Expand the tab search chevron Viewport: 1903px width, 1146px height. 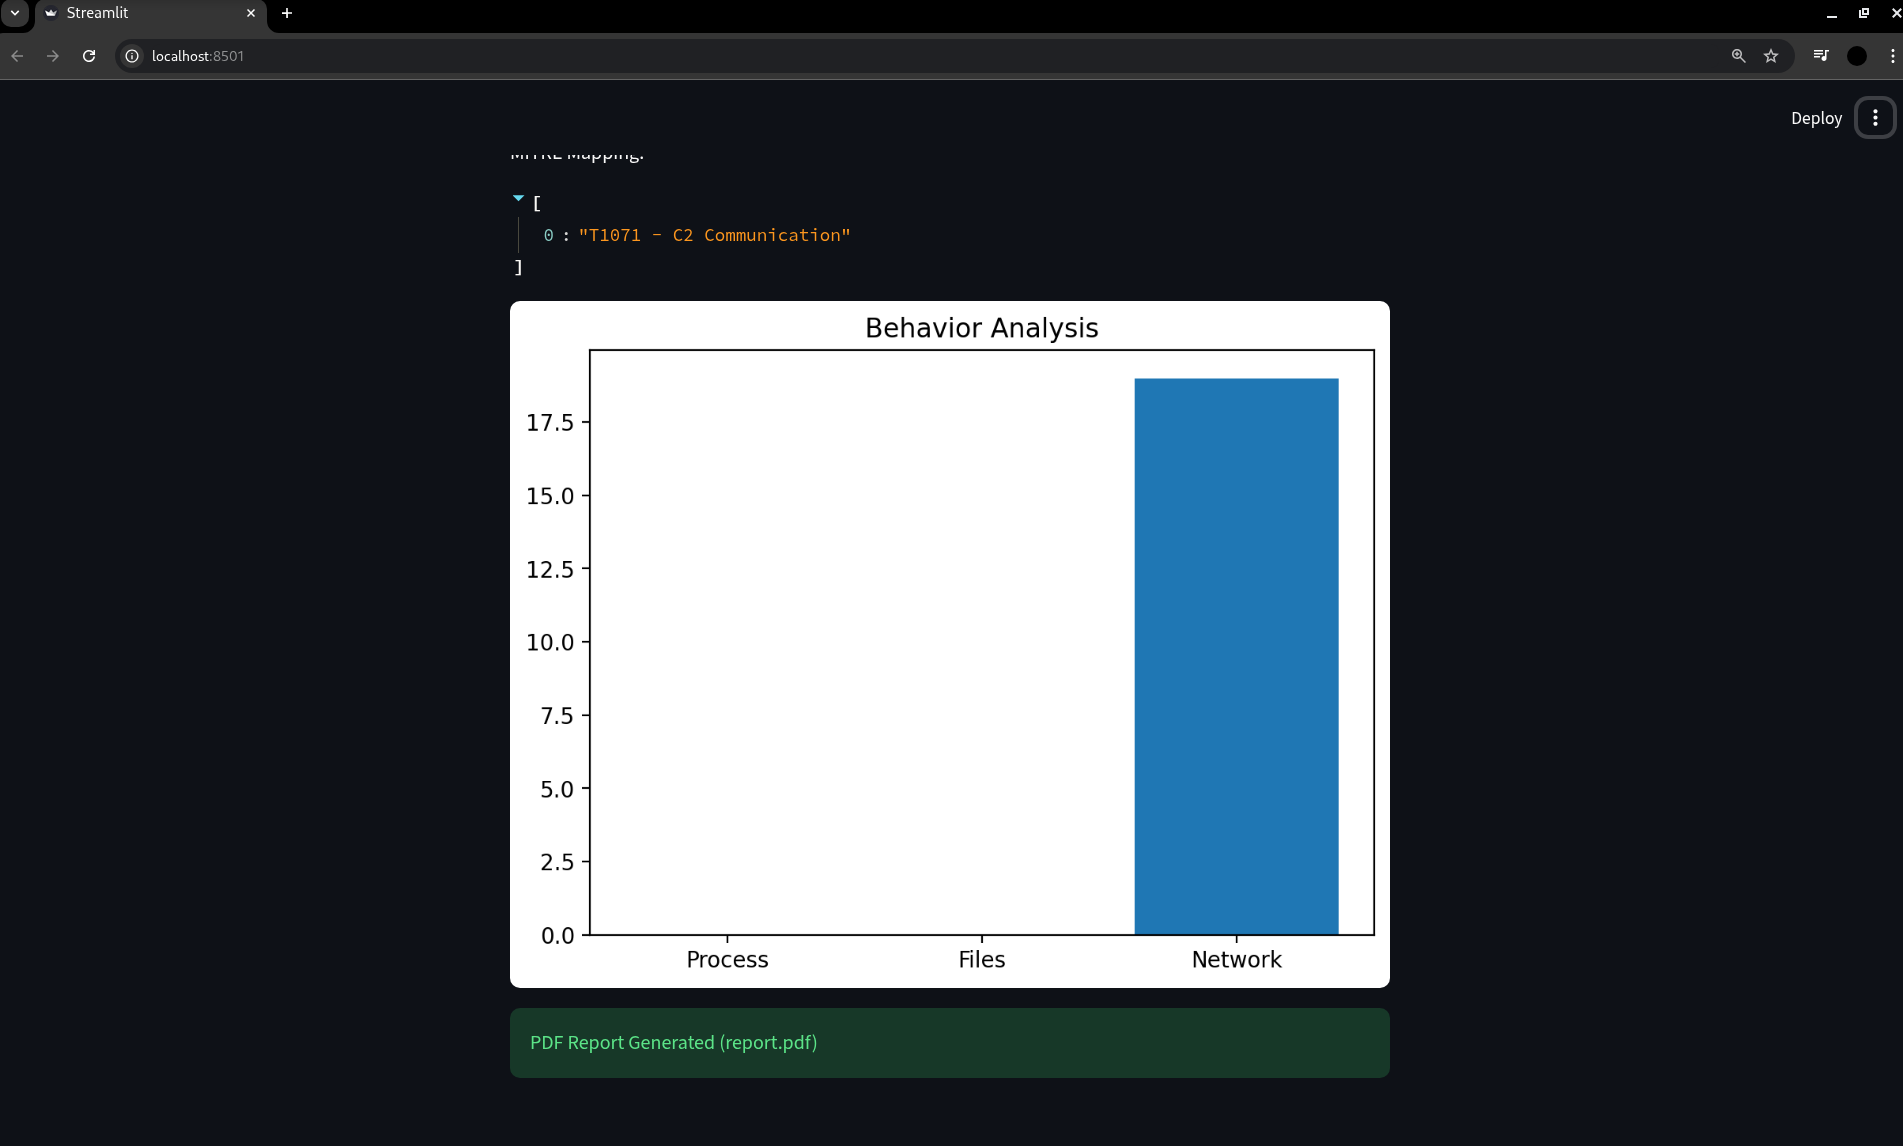tap(13, 13)
